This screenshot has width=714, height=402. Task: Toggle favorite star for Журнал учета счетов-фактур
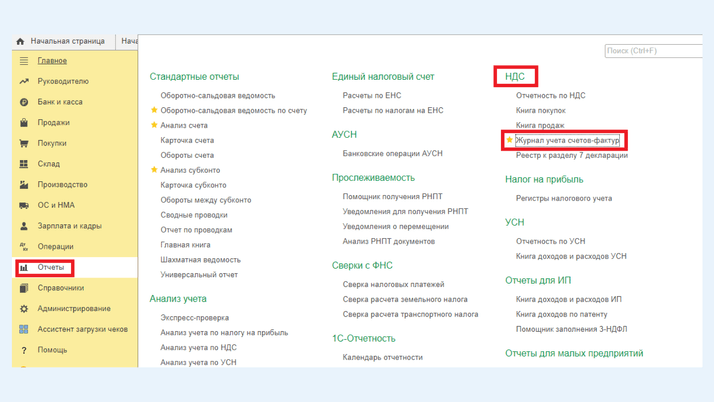(x=510, y=140)
